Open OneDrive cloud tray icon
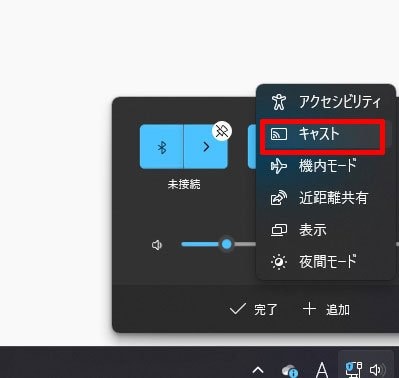Viewport: 399px width, 378px height. [290, 370]
